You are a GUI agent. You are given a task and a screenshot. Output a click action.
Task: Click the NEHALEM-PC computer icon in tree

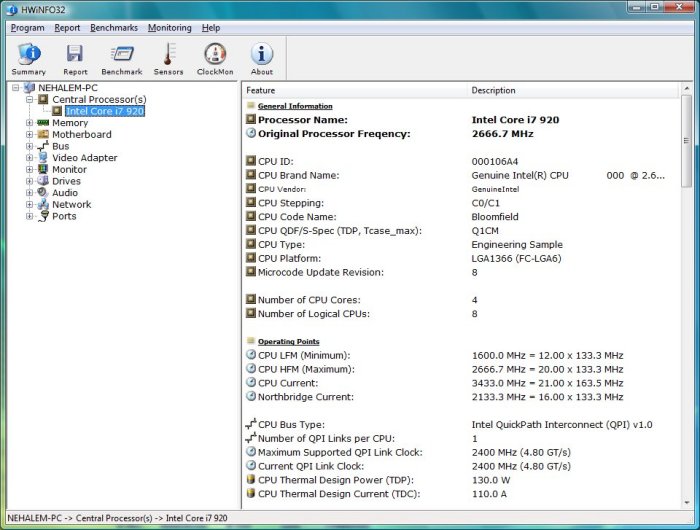point(29,88)
